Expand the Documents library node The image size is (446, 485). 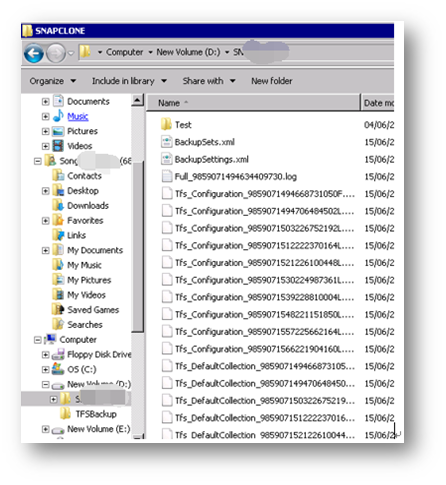point(45,101)
